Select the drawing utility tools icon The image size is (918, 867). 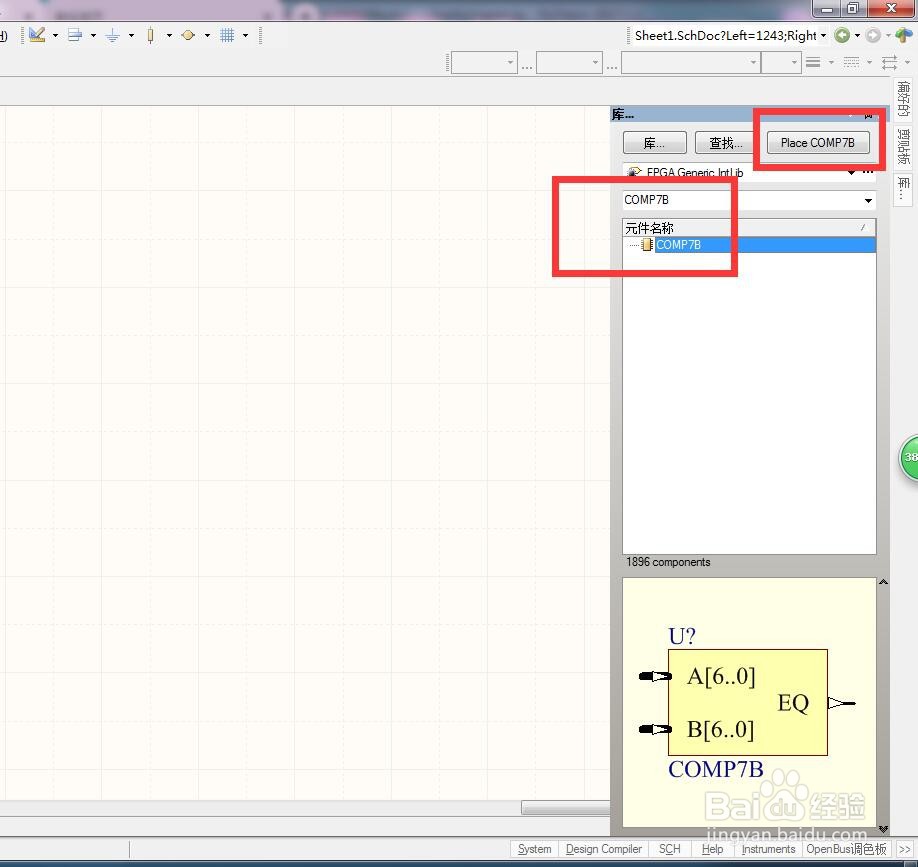click(x=37, y=35)
